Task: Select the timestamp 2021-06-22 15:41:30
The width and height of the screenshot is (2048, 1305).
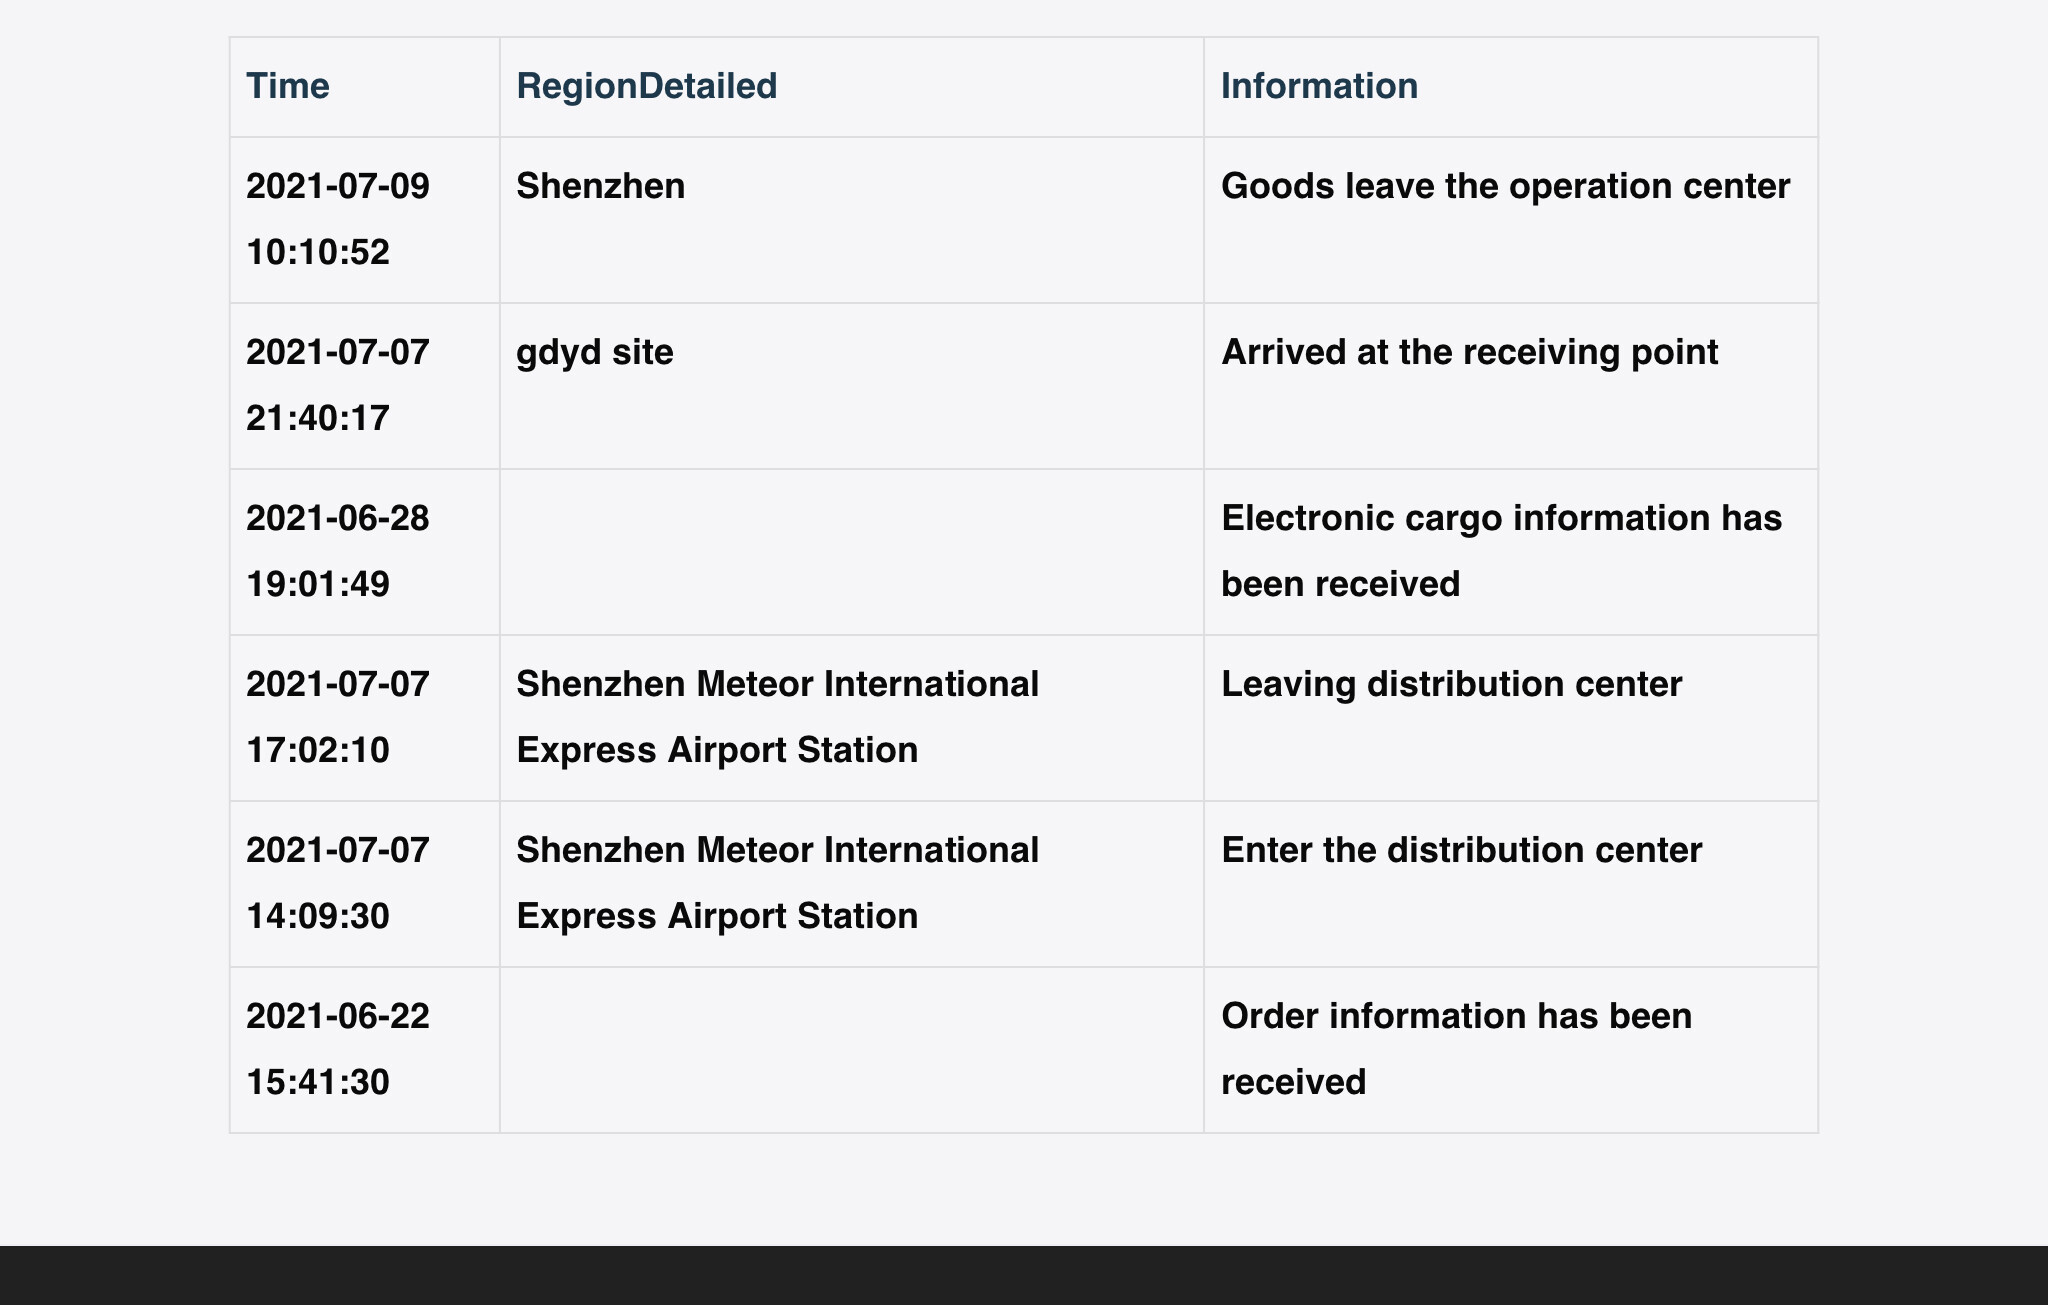Action: click(x=338, y=1049)
